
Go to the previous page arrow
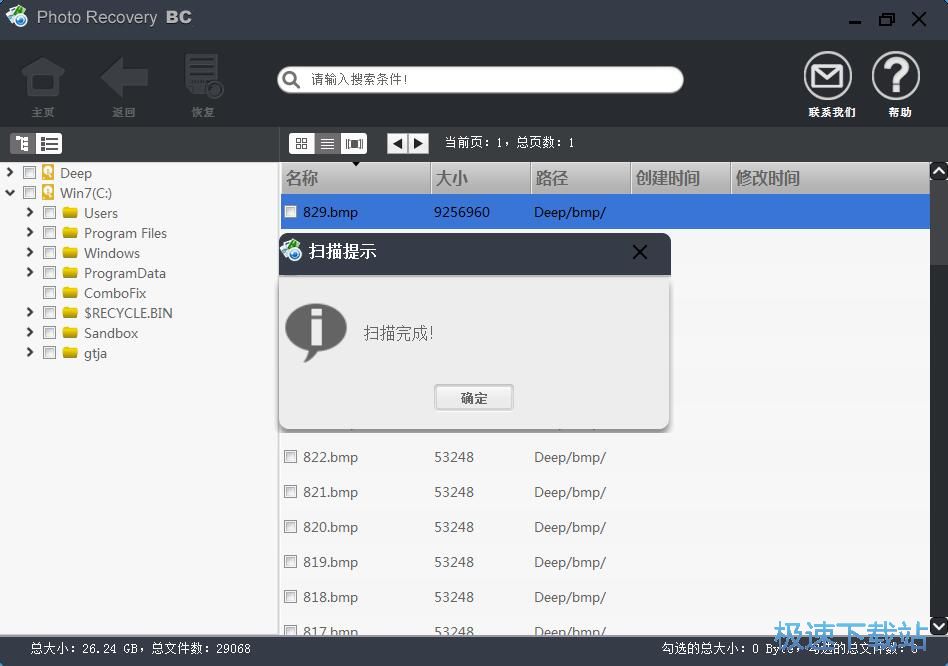click(x=397, y=143)
